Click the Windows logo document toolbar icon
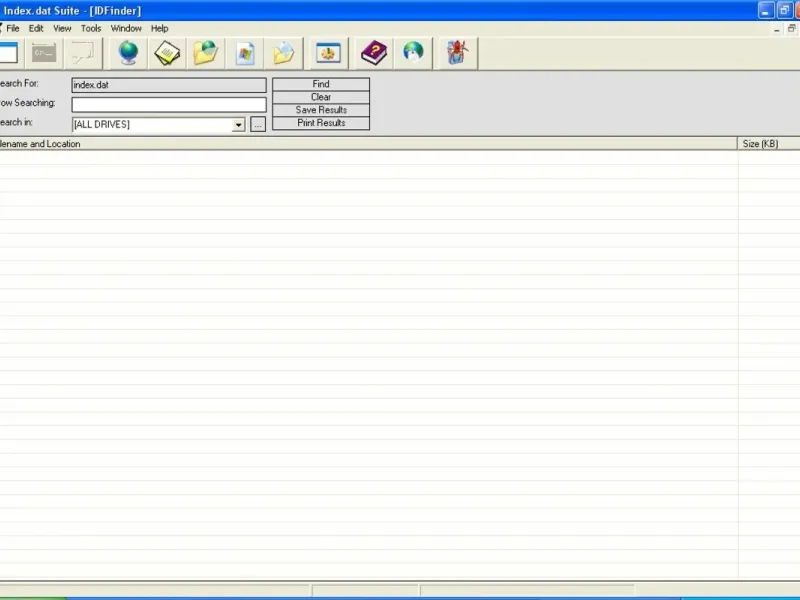Viewport: 800px width, 600px height. [x=245, y=53]
